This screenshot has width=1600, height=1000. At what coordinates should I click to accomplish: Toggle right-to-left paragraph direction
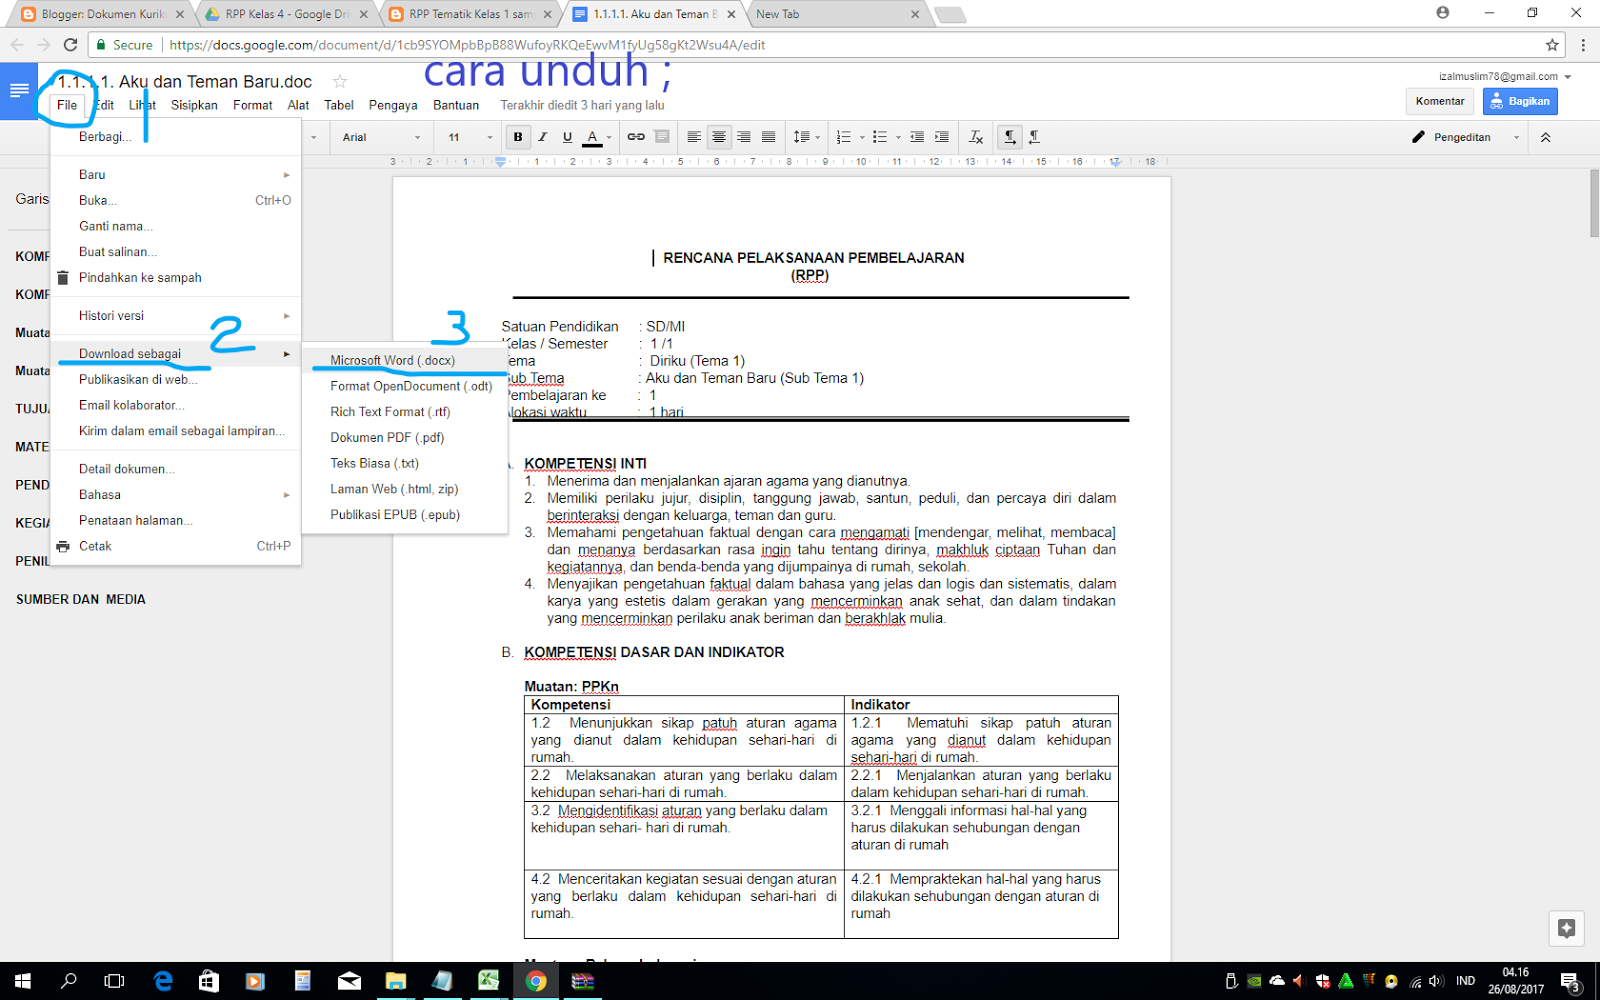click(1035, 137)
